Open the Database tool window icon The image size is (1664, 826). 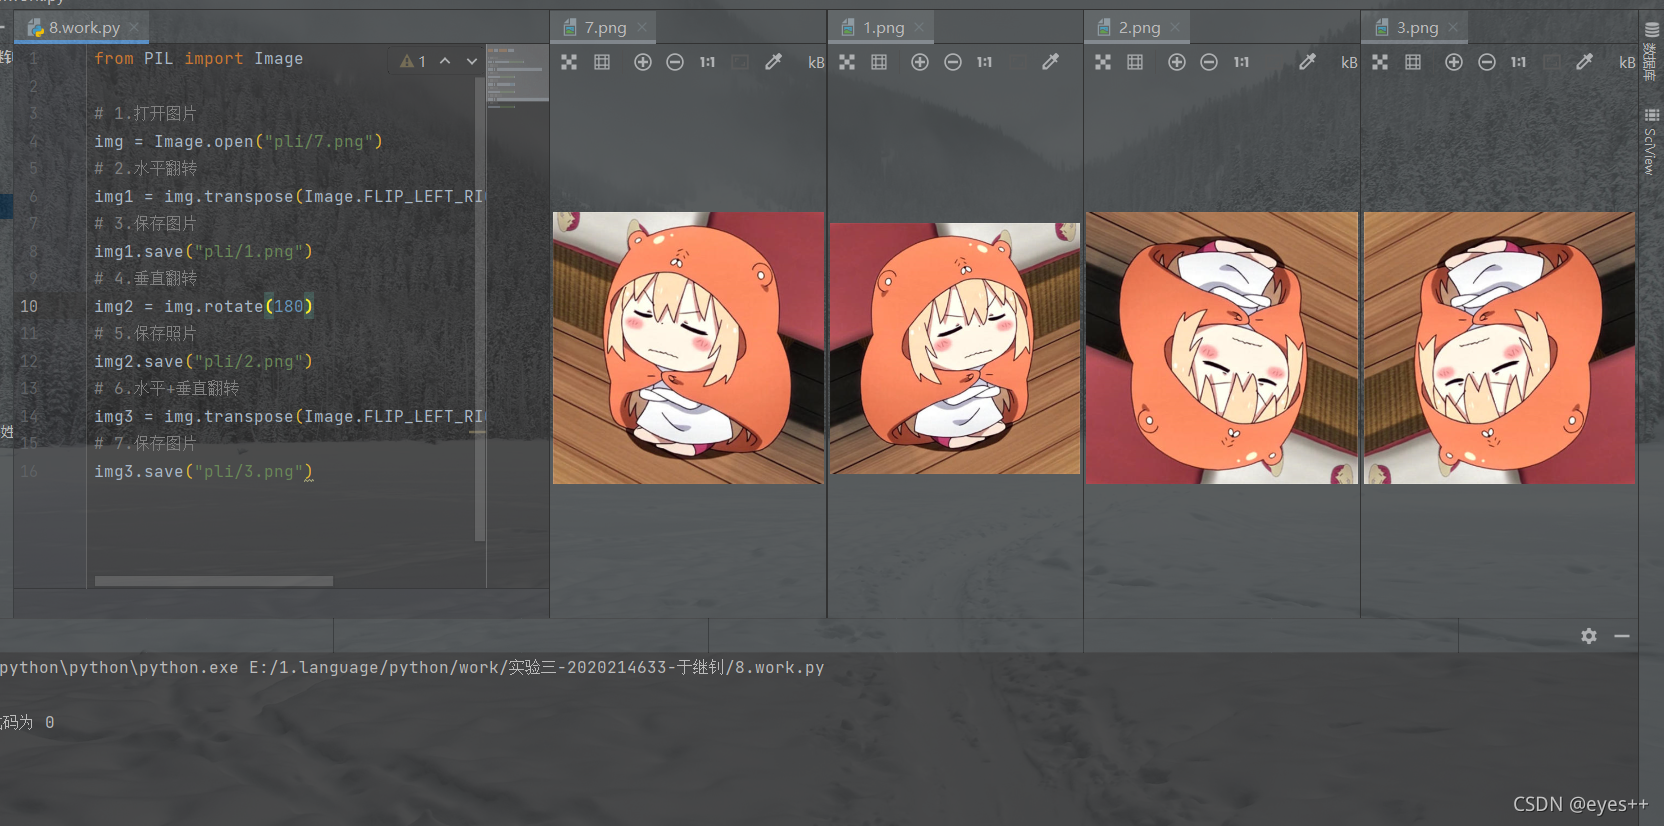[1652, 52]
